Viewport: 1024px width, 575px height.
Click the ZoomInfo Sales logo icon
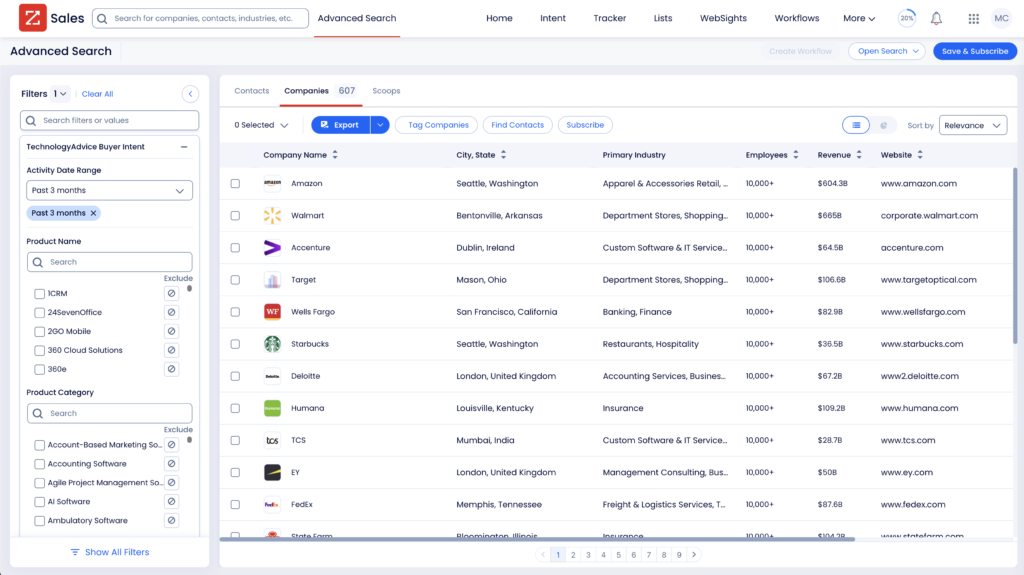click(x=33, y=18)
